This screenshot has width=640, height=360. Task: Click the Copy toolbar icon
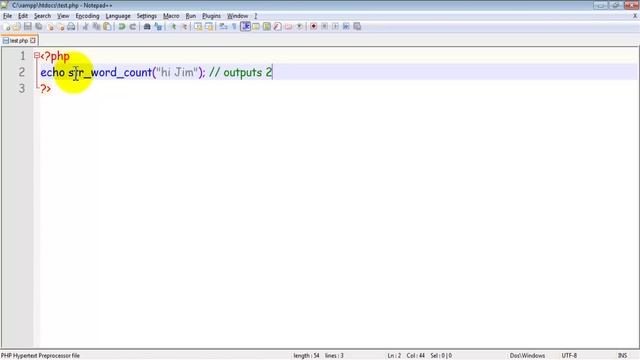[x=96, y=27]
